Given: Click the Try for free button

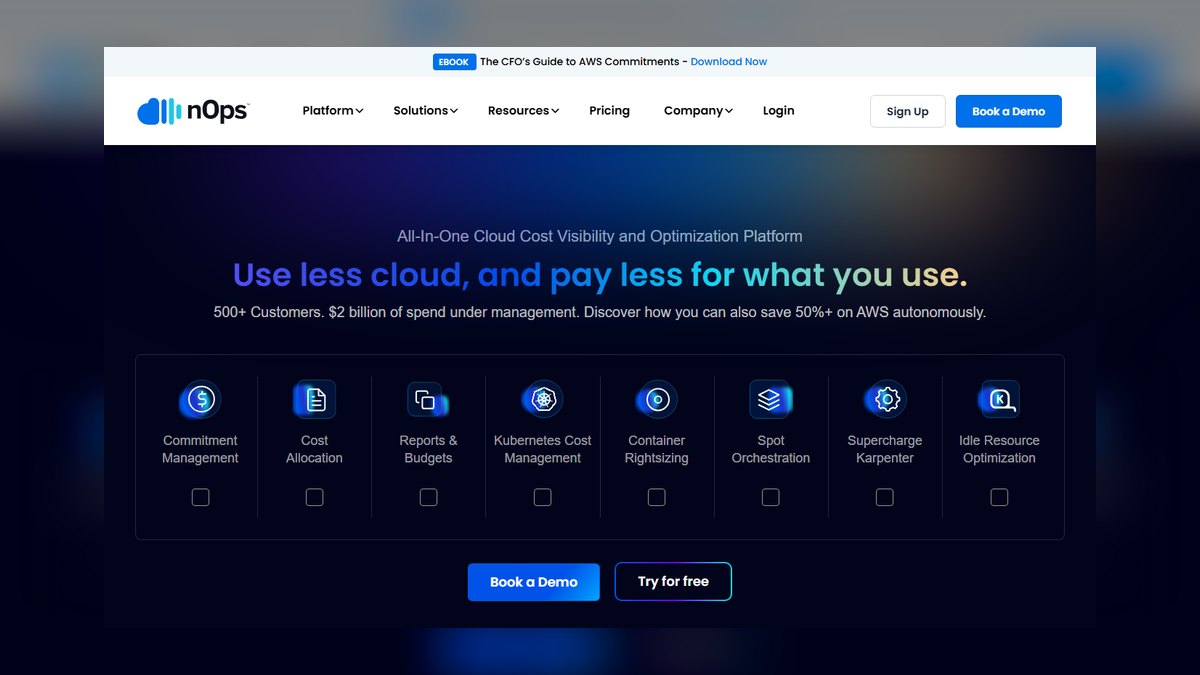Looking at the screenshot, I should pyautogui.click(x=673, y=582).
